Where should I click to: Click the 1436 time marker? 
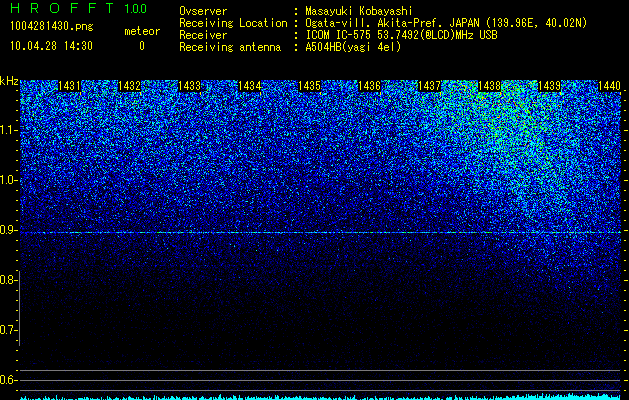coord(369,86)
